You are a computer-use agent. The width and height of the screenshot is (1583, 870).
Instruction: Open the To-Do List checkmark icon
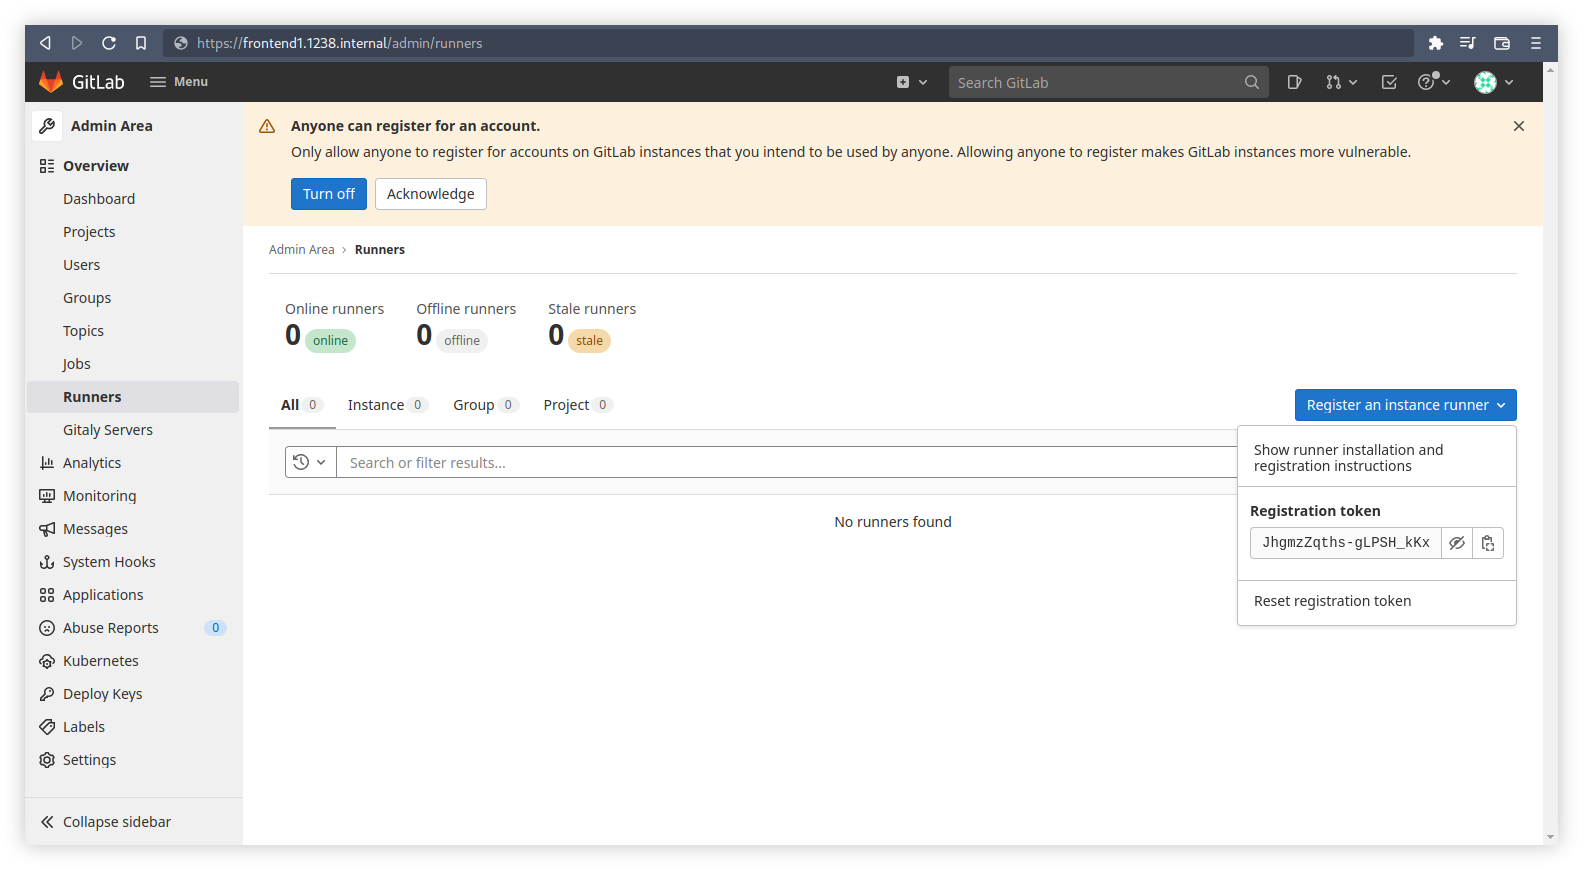[x=1389, y=82]
